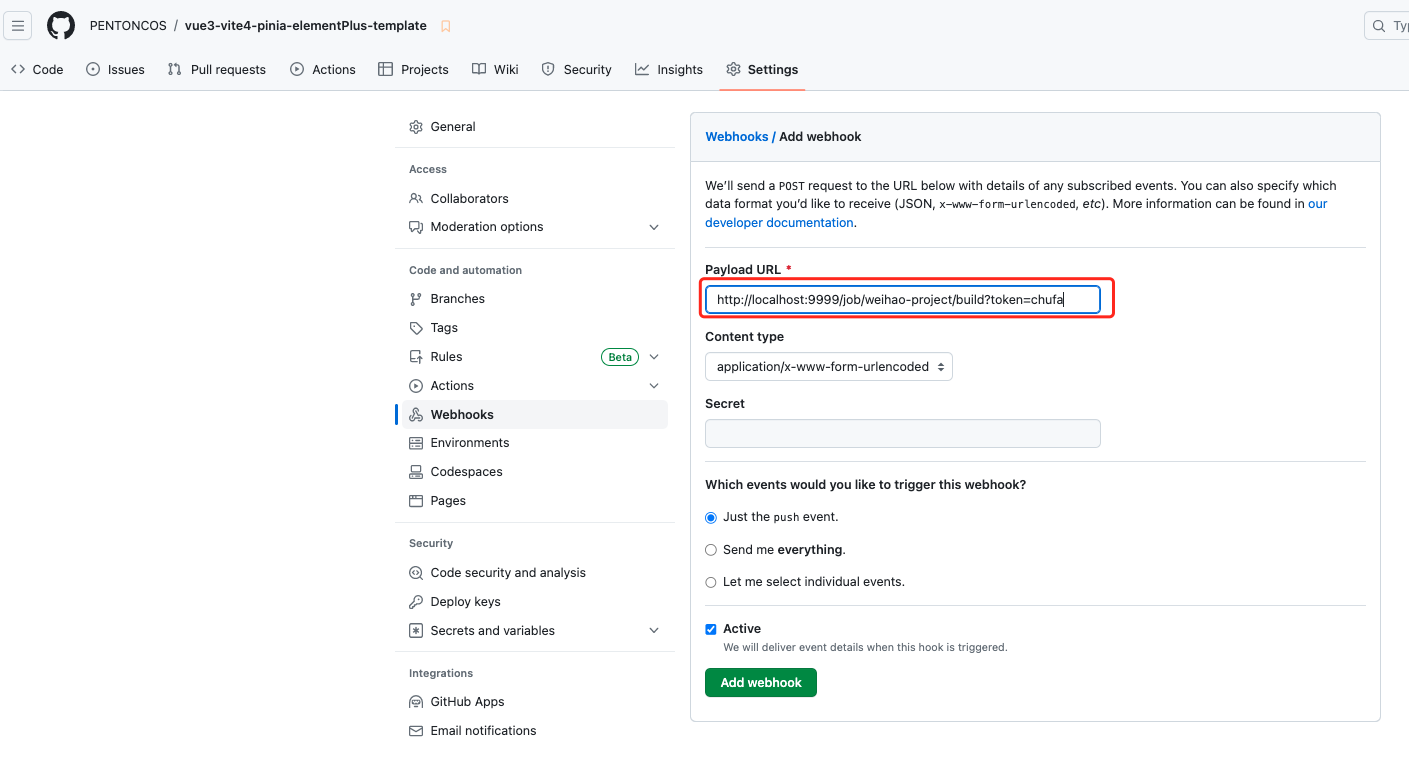Screen dimensions: 1409x772
Task: Click the Actions tab play icon
Action: click(x=297, y=69)
